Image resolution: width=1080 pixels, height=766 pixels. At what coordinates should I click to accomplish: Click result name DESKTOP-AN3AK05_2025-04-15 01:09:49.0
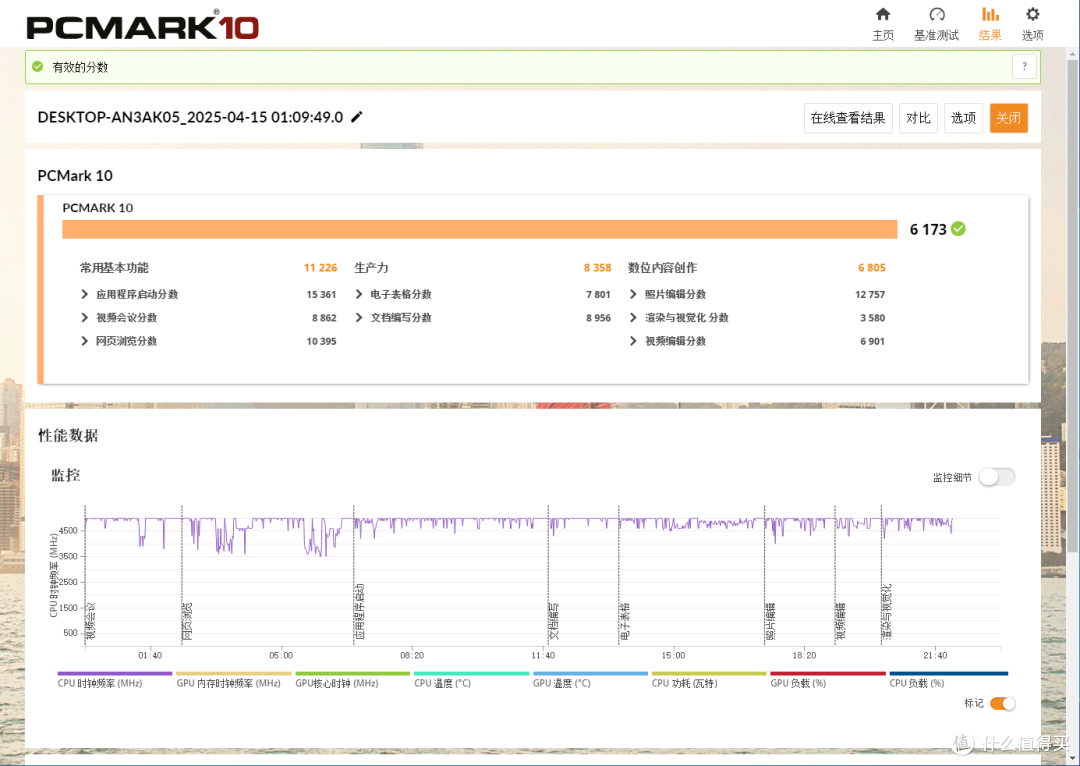[x=190, y=117]
